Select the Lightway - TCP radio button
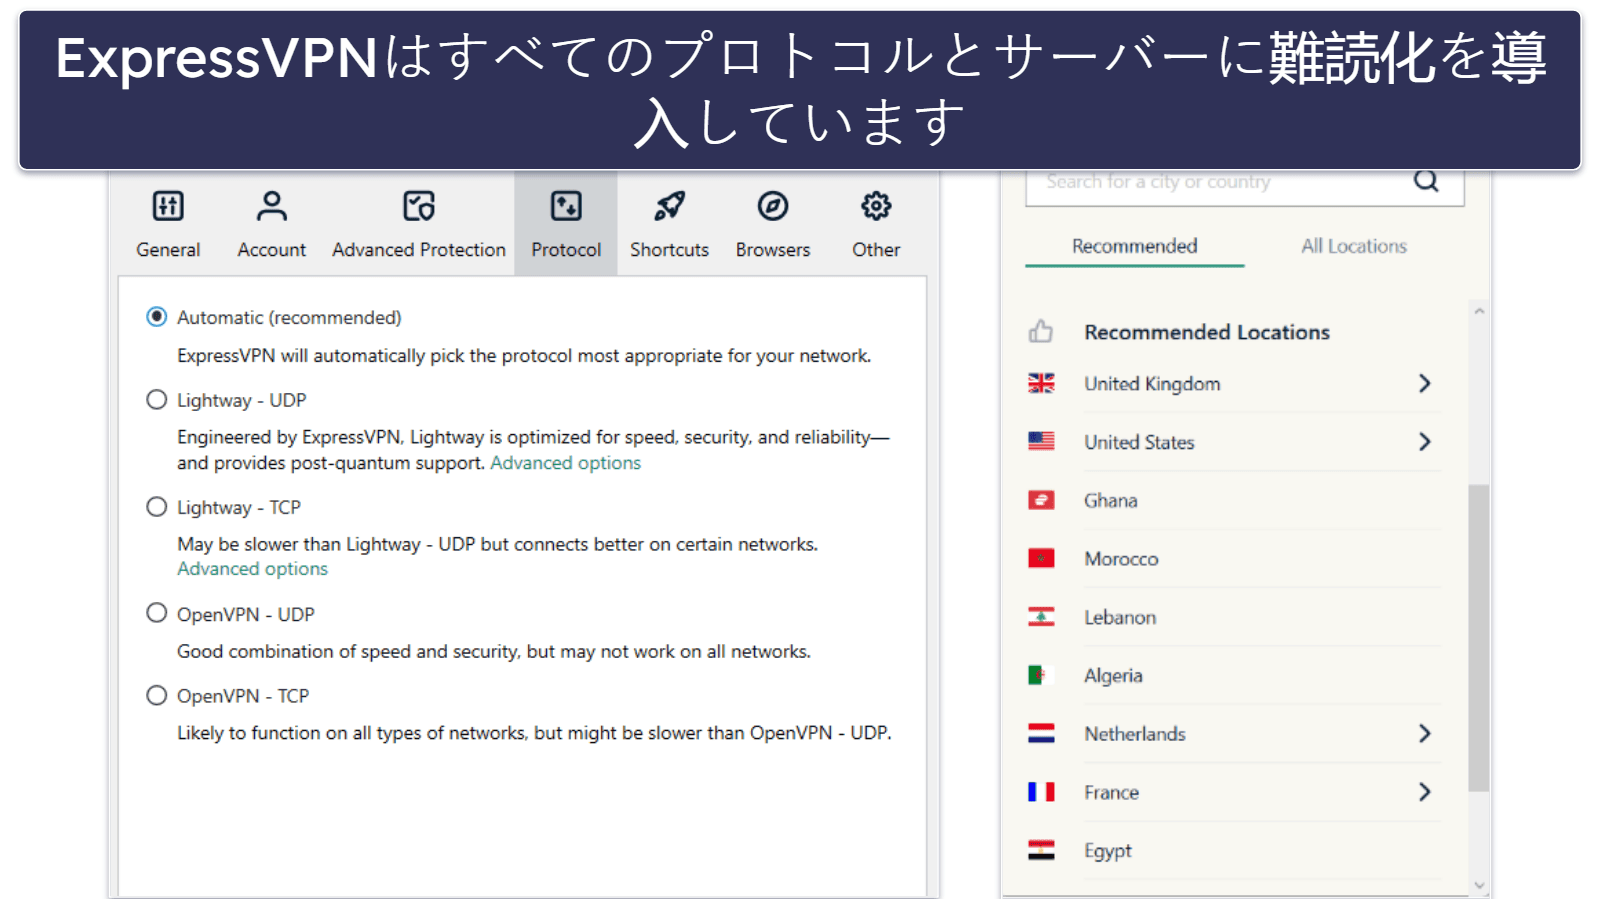The width and height of the screenshot is (1599, 899). [x=156, y=507]
